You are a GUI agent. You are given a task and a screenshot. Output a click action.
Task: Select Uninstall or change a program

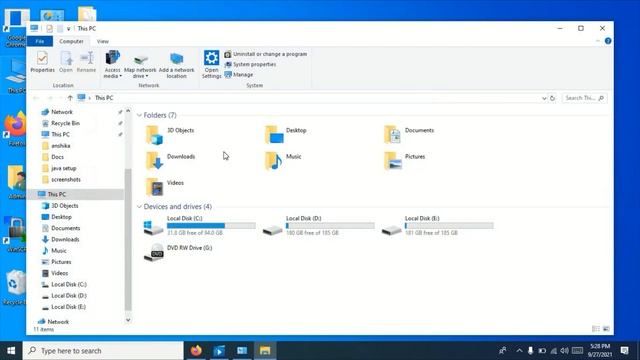pyautogui.click(x=266, y=54)
